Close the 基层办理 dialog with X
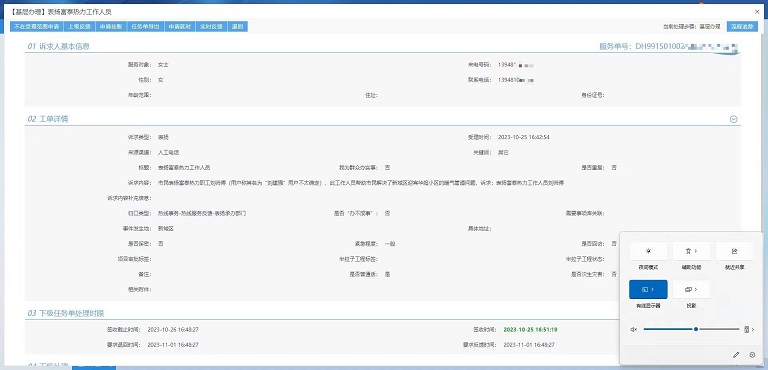This screenshot has width=768, height=370. click(x=757, y=11)
